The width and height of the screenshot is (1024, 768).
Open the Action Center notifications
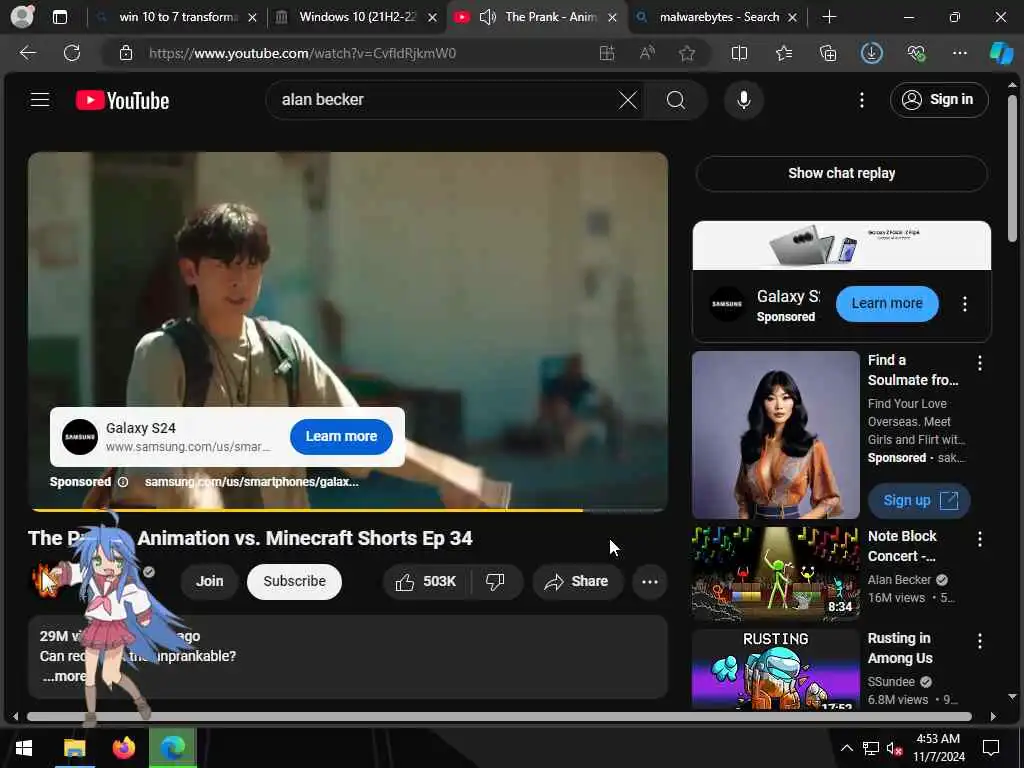tap(991, 748)
